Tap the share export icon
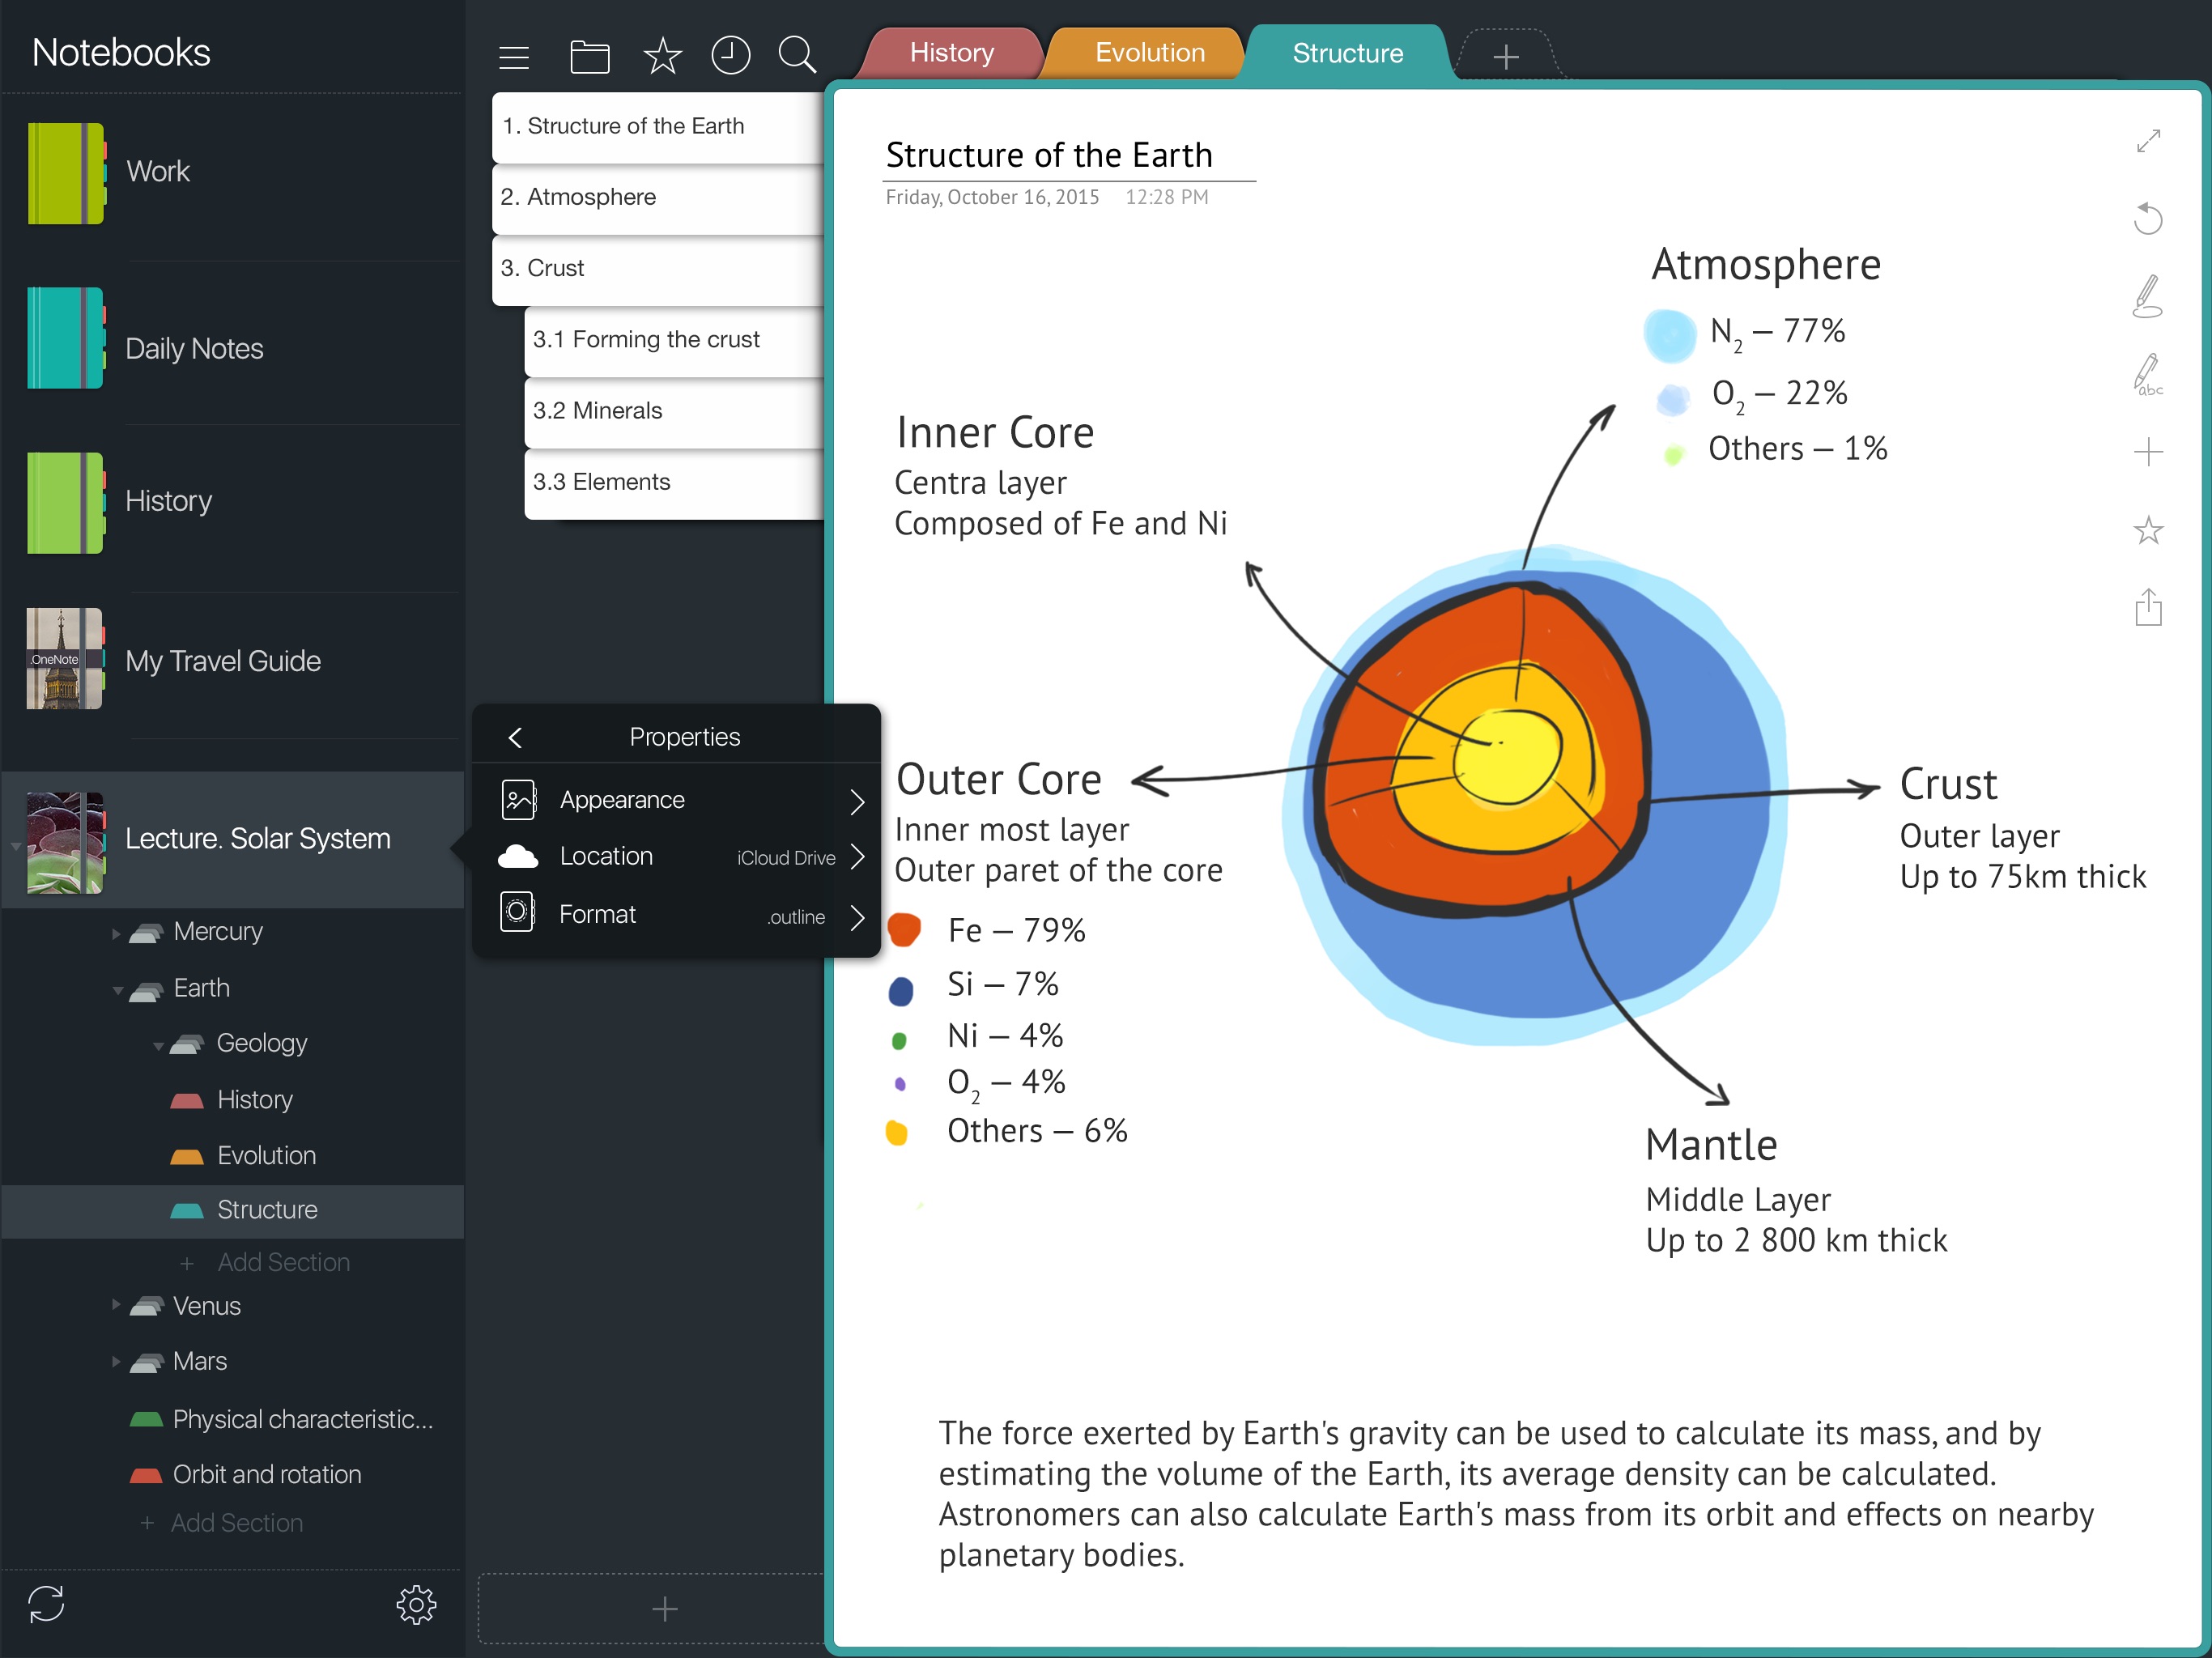 pyautogui.click(x=2148, y=607)
